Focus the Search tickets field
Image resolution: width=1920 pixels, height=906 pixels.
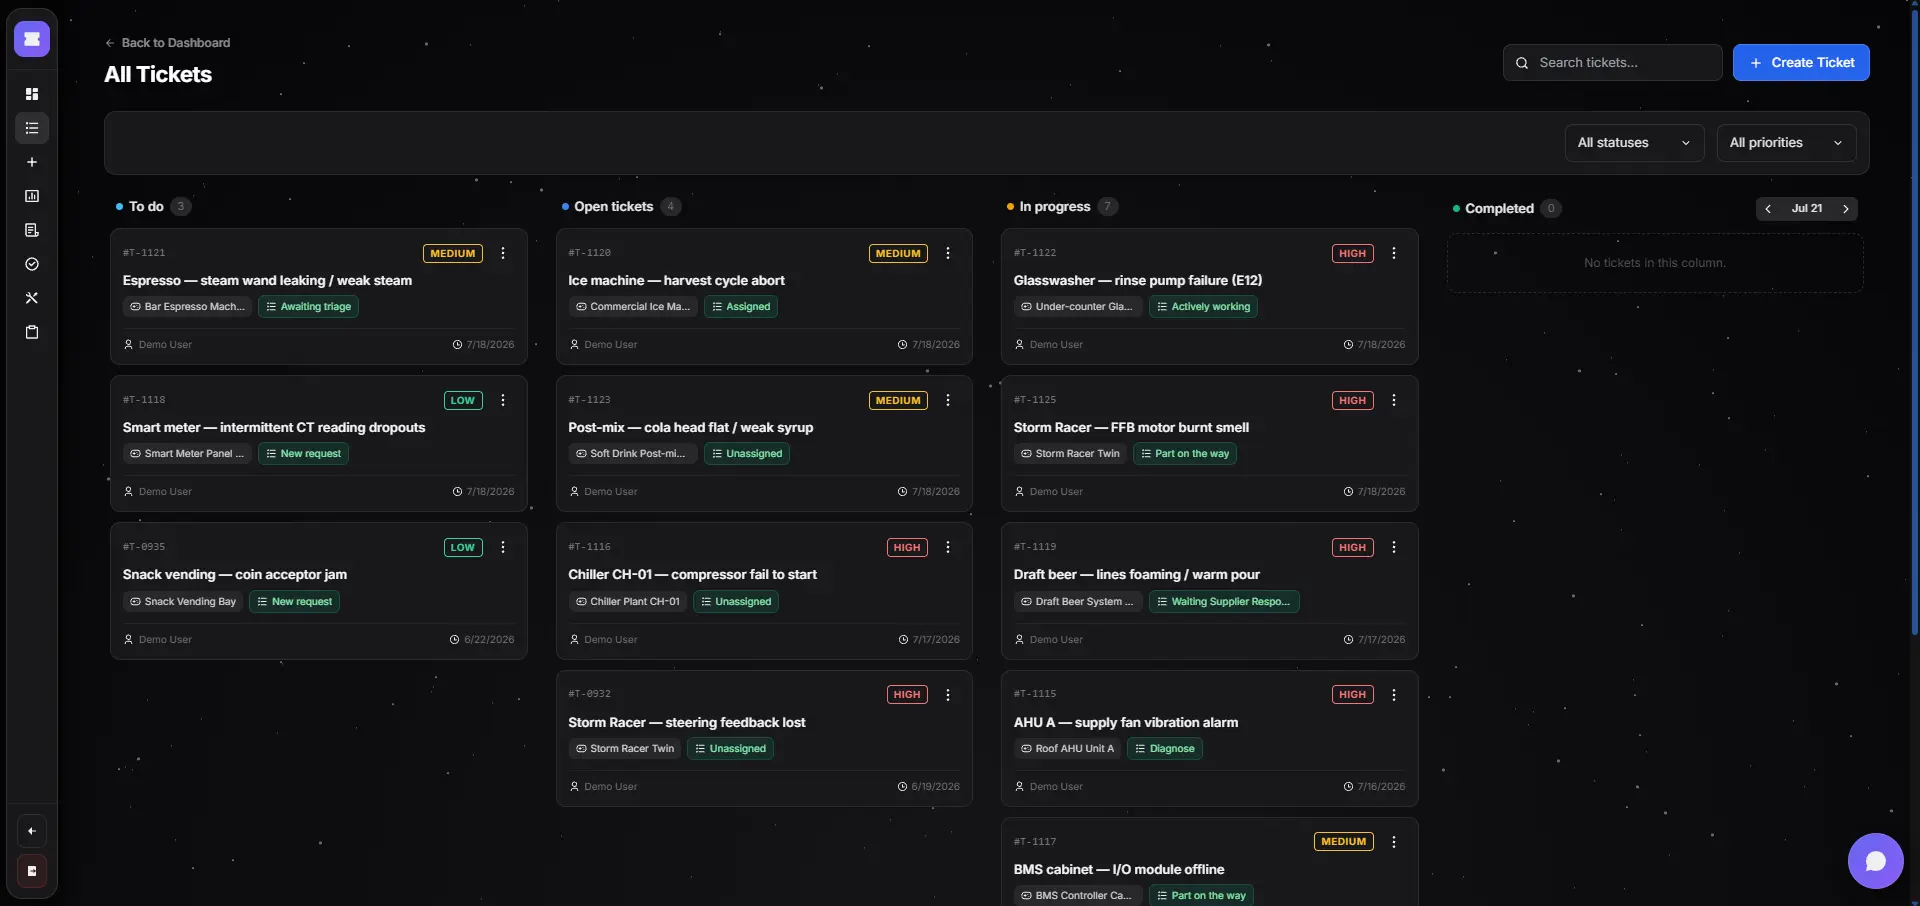[1612, 62]
